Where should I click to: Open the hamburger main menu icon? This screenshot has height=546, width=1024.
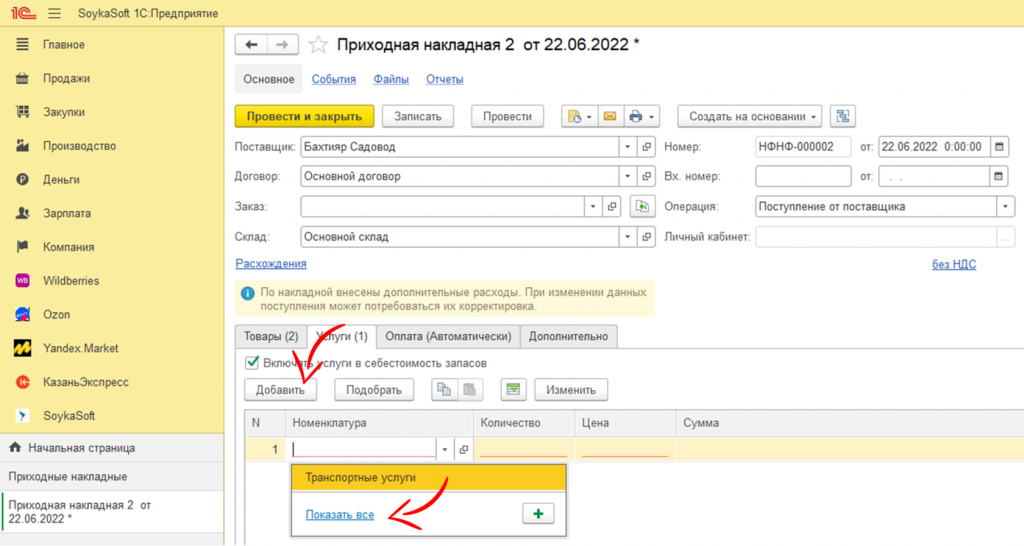(x=54, y=12)
